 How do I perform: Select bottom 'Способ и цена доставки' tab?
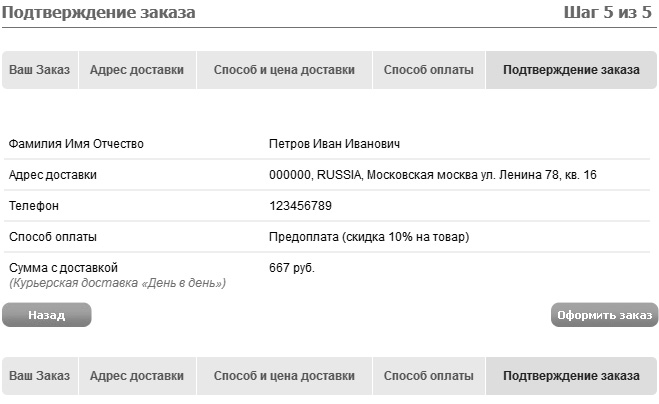coord(284,377)
